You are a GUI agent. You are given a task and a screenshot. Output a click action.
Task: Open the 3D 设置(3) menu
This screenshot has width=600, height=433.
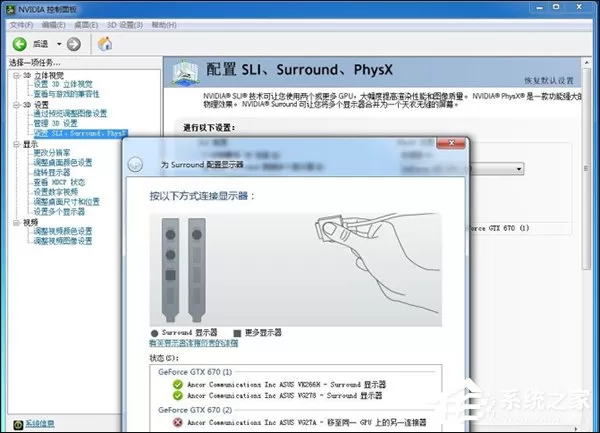pyautogui.click(x=125, y=25)
